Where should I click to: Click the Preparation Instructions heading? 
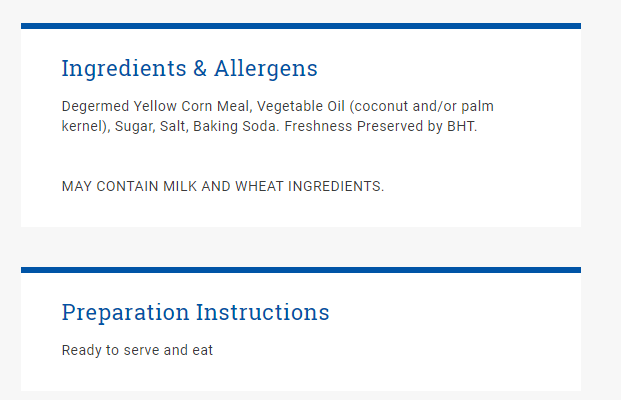(x=195, y=312)
